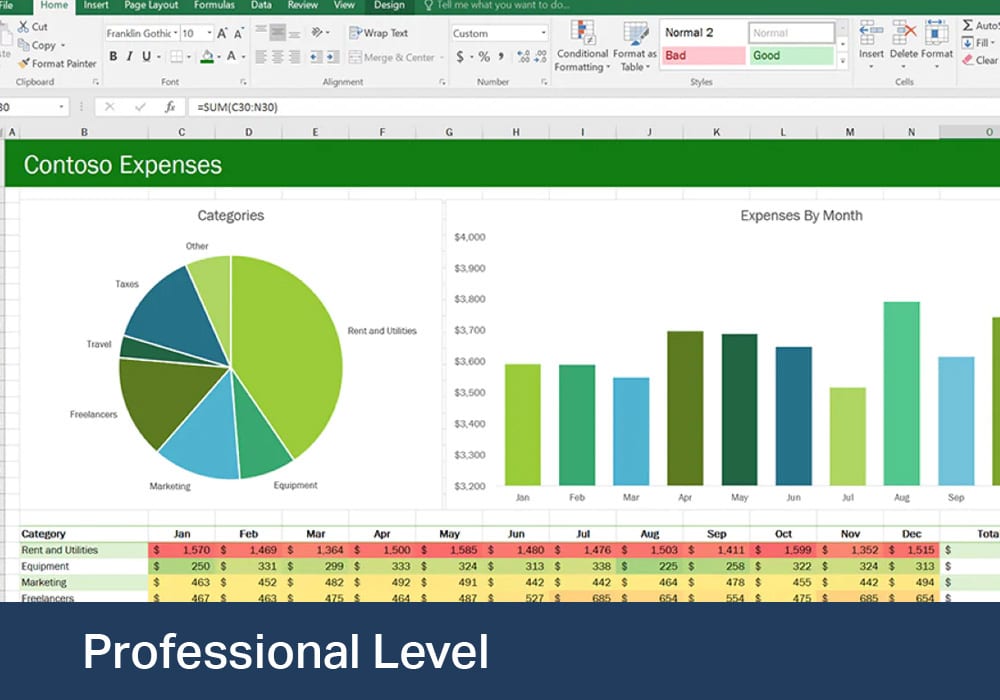Click the Fill button in Editing
The width and height of the screenshot is (1000, 700).
[x=978, y=43]
